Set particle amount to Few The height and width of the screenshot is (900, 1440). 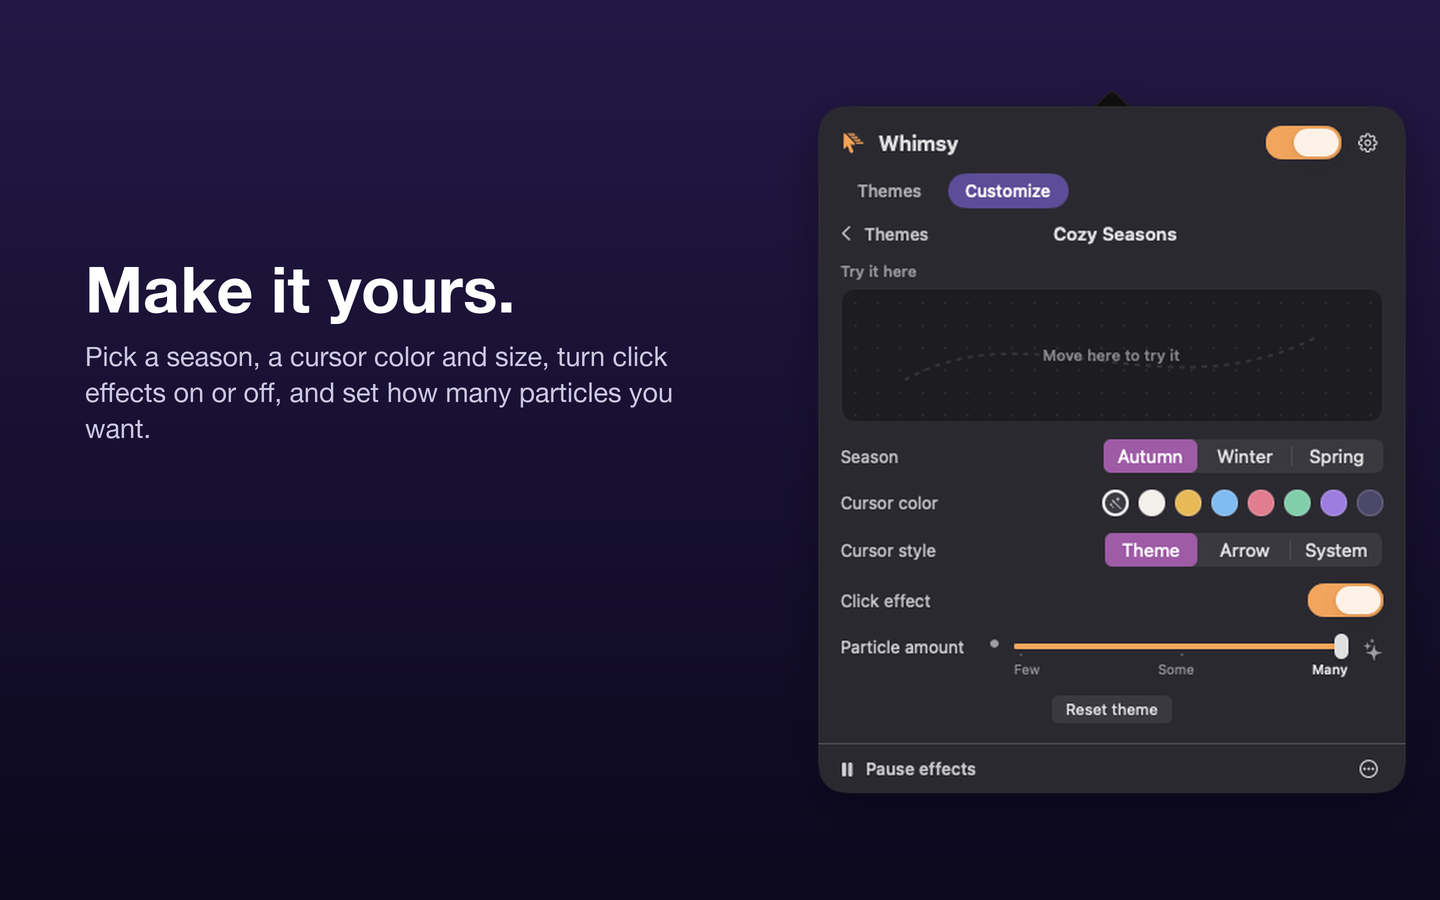(1026, 670)
